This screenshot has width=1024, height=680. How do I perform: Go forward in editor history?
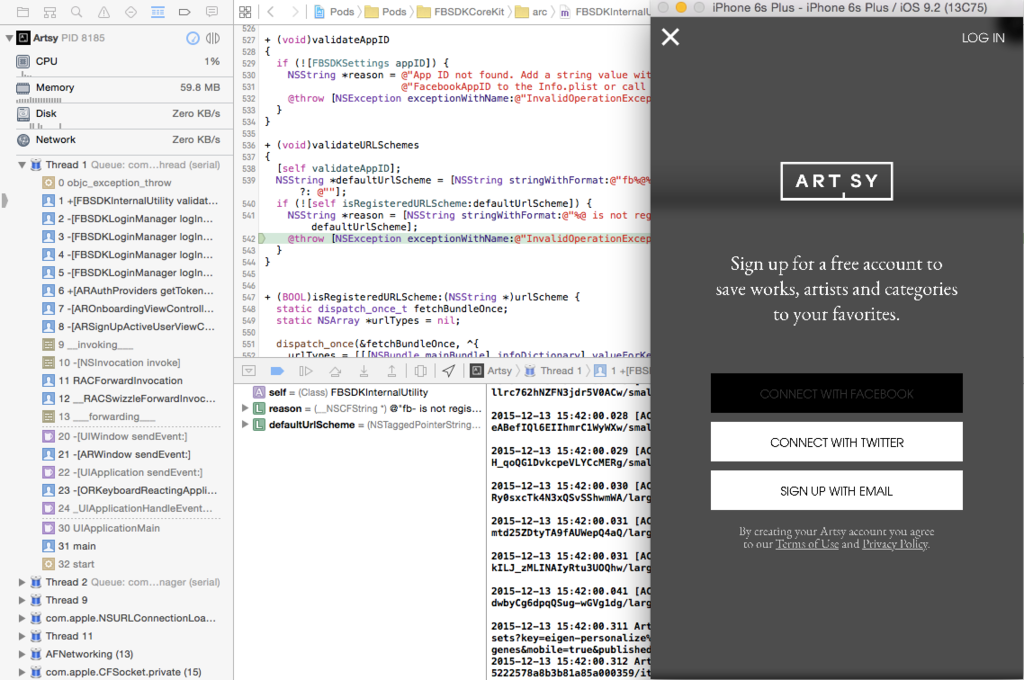pos(295,12)
